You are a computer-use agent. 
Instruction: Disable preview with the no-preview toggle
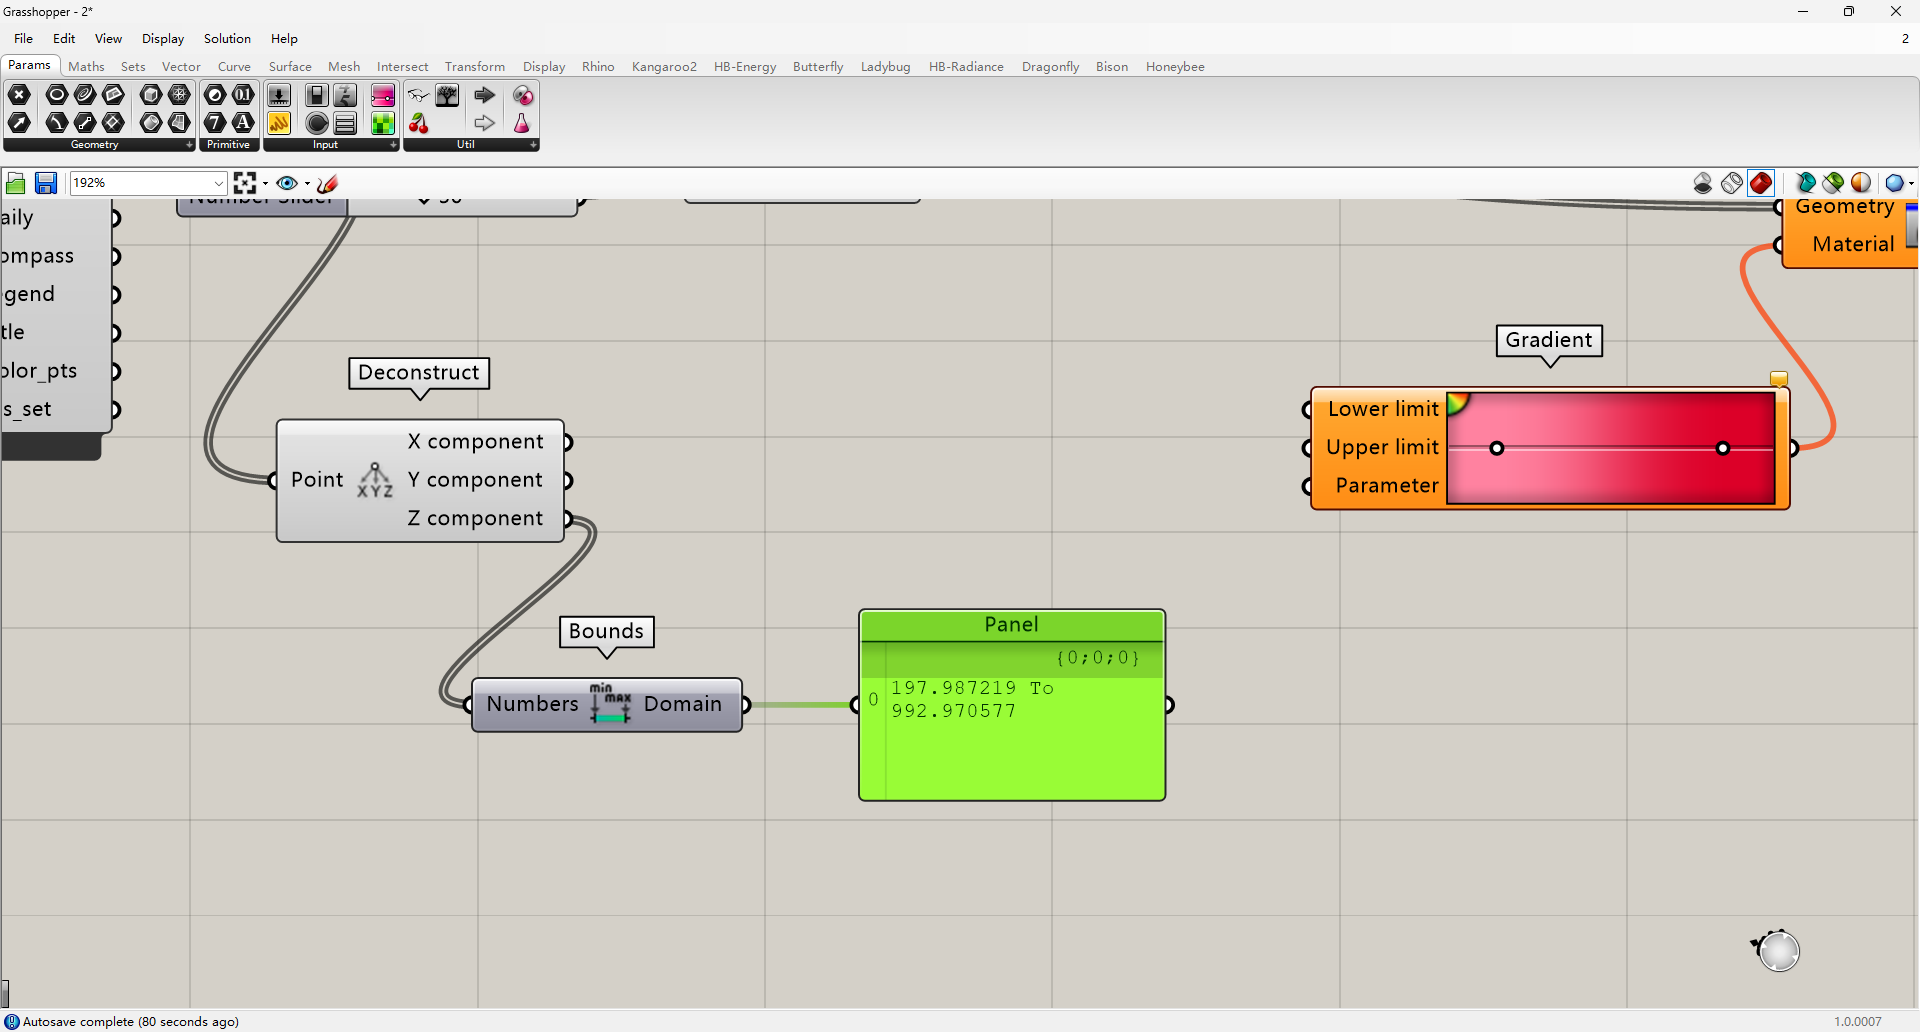[x=1703, y=183]
